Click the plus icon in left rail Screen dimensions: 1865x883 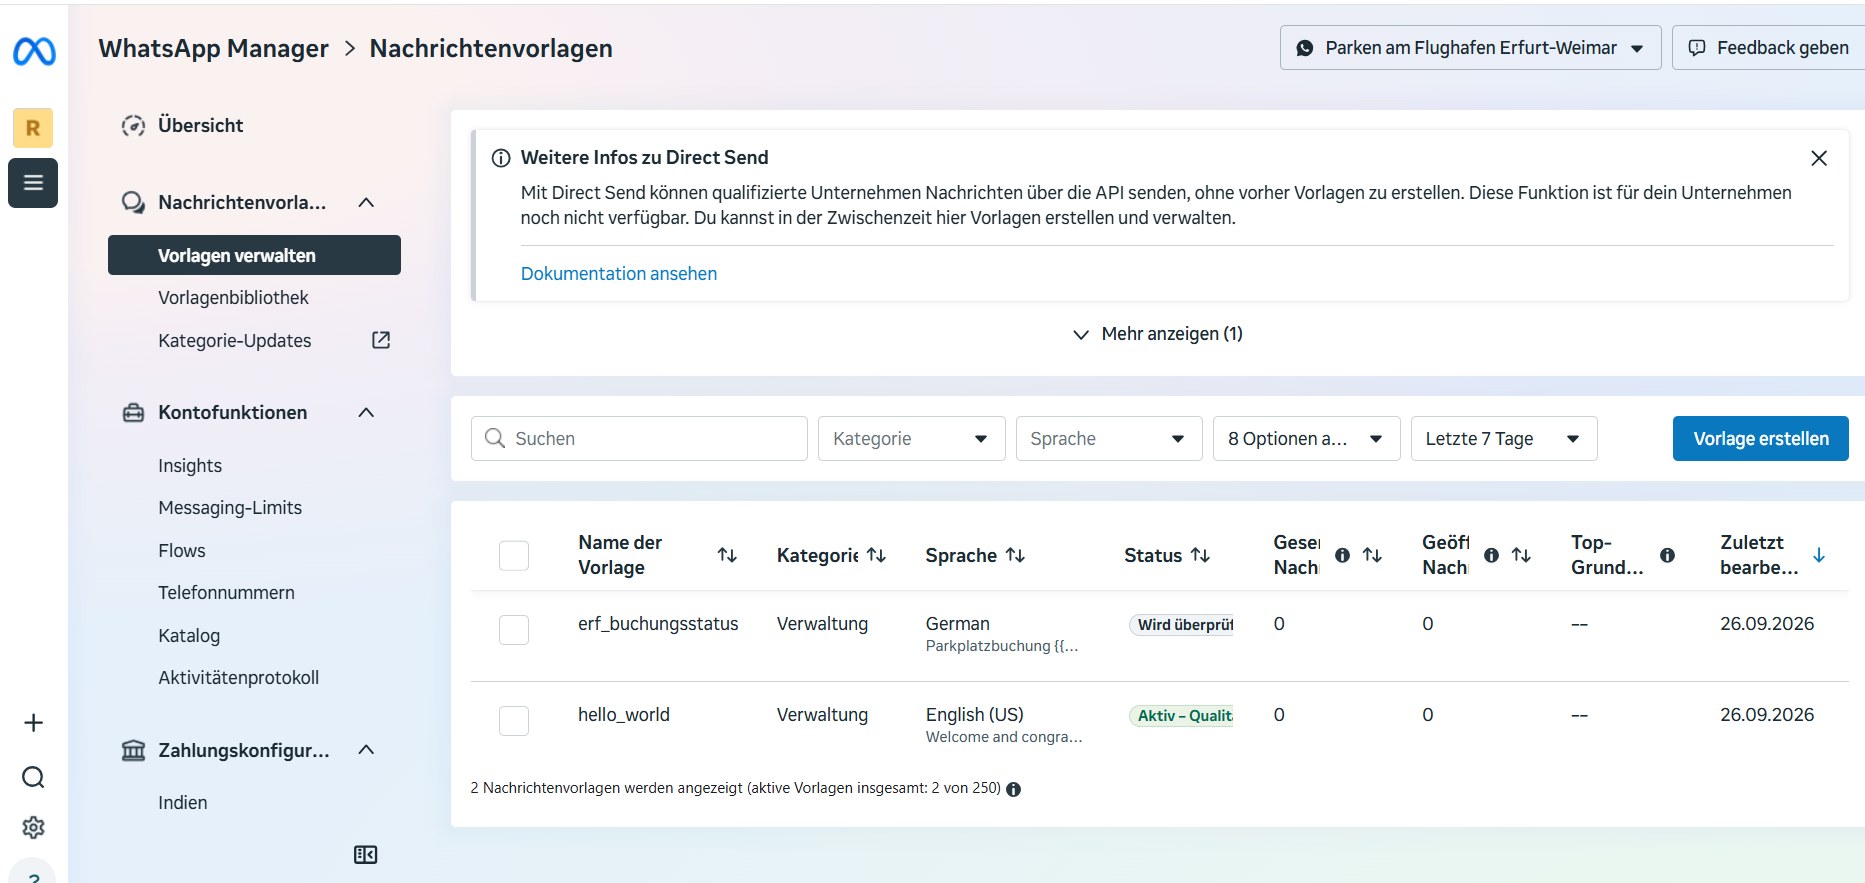tap(33, 723)
